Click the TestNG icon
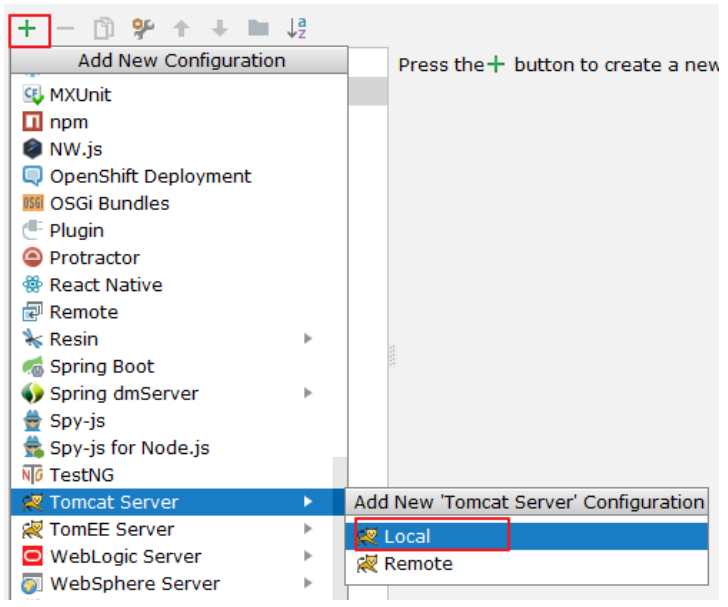Viewport: 728px width, 607px height. (32, 475)
